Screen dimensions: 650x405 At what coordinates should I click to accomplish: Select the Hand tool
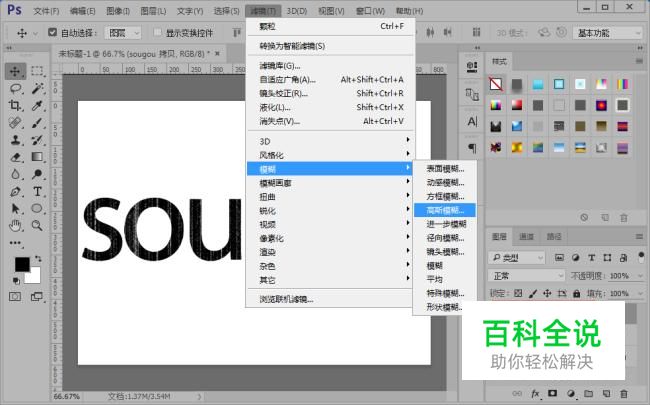(15, 226)
